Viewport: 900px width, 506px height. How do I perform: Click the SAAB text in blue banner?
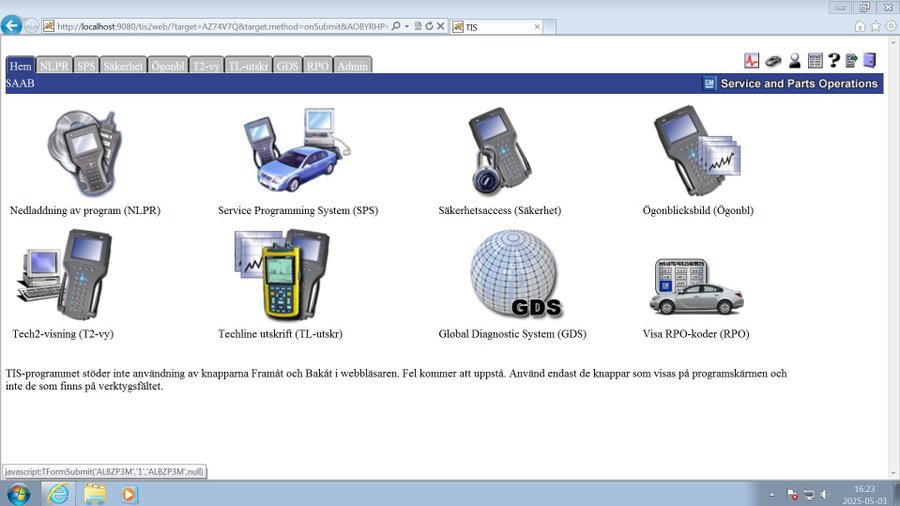tap(20, 83)
